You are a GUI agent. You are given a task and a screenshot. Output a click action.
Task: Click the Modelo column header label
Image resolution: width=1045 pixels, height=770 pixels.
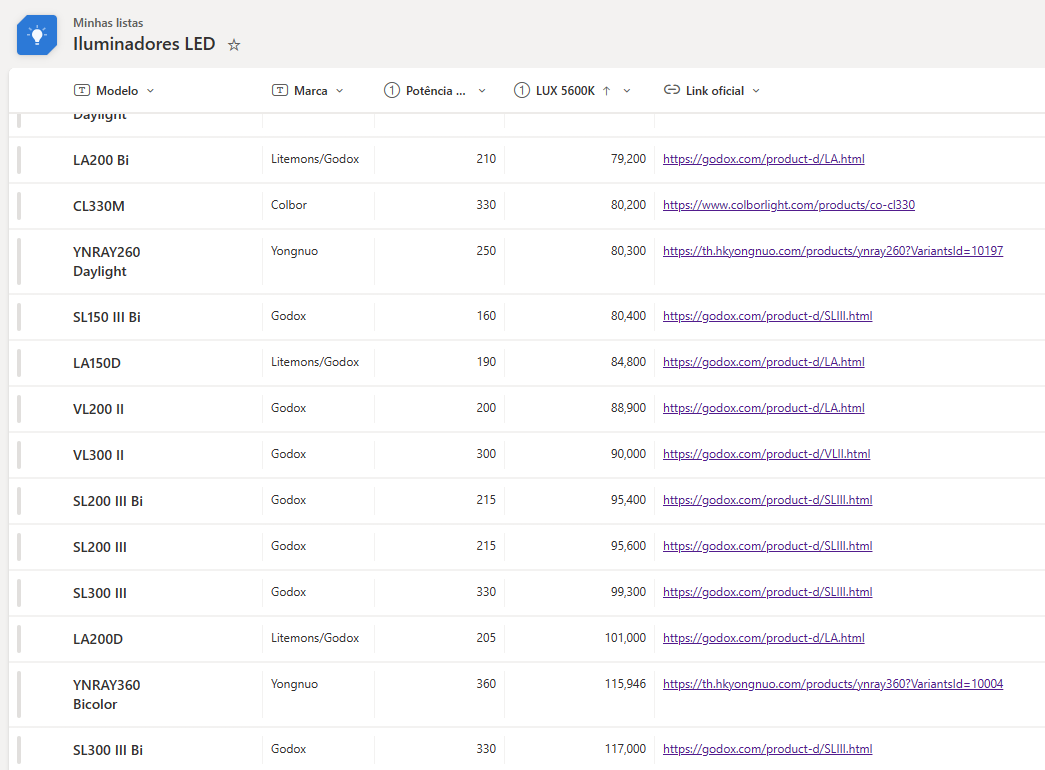point(117,91)
